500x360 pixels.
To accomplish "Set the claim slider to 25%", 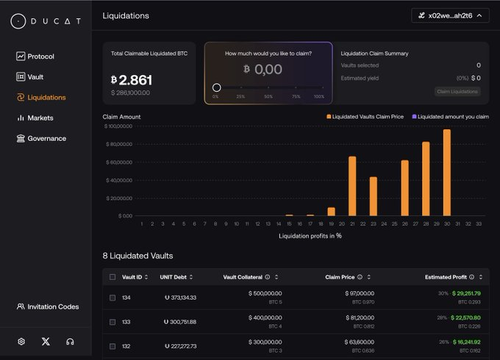I will coord(241,88).
